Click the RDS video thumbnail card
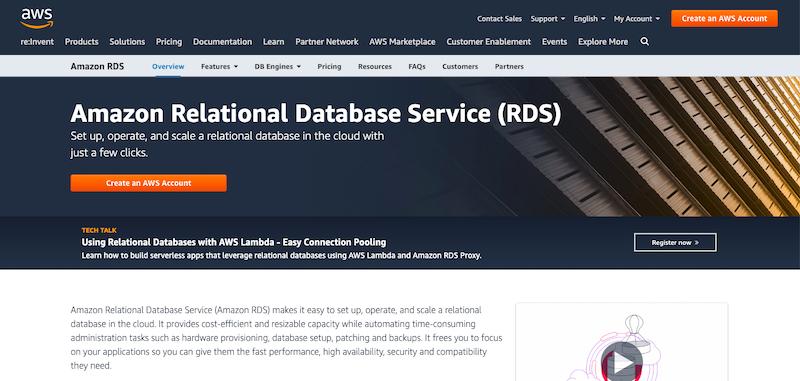Viewport: 800px width, 381px height. 621,342
